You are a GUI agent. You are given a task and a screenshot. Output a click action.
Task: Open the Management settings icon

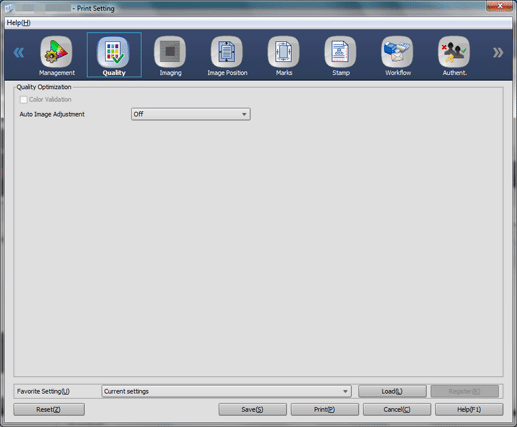pyautogui.click(x=56, y=52)
